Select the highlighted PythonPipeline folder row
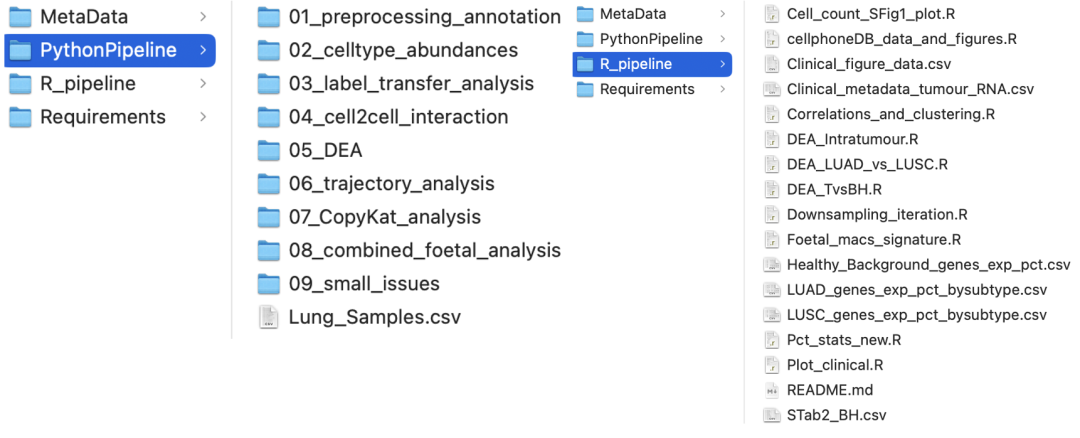This screenshot has height=438, width=1080. (109, 50)
